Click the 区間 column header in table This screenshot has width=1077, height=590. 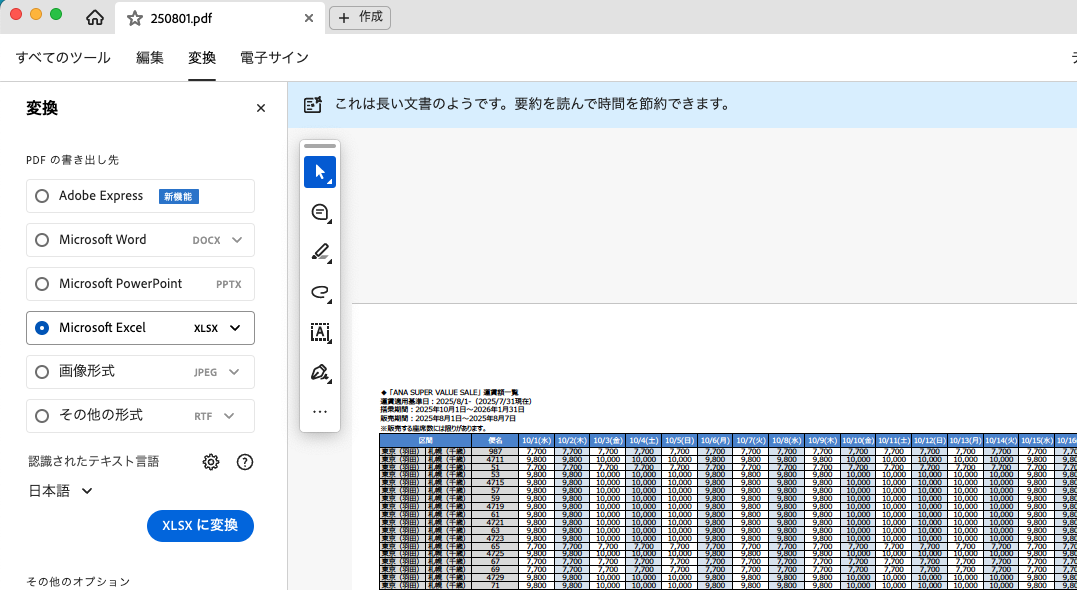point(425,440)
